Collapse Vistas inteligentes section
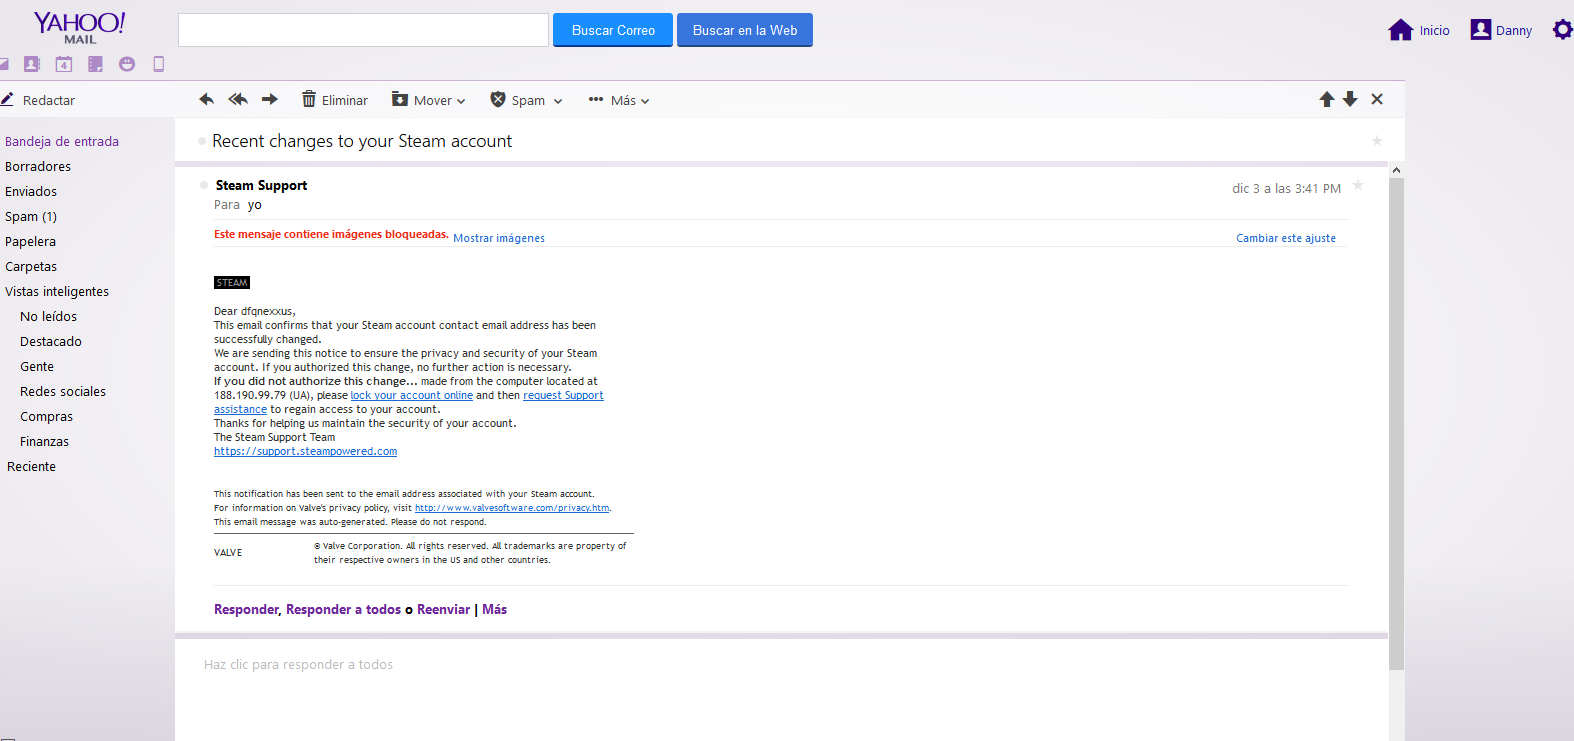 tap(57, 291)
